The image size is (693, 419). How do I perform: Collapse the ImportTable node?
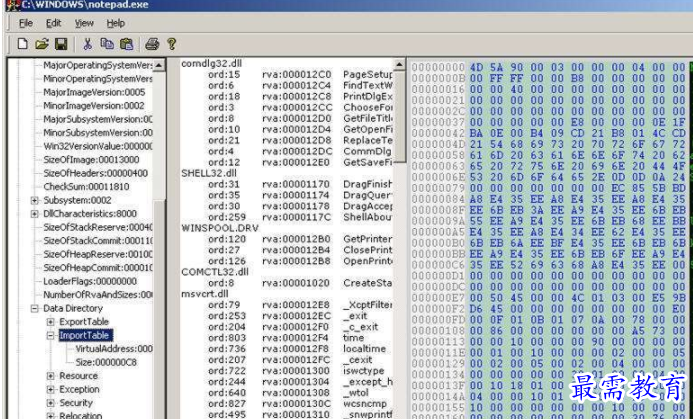coord(51,335)
